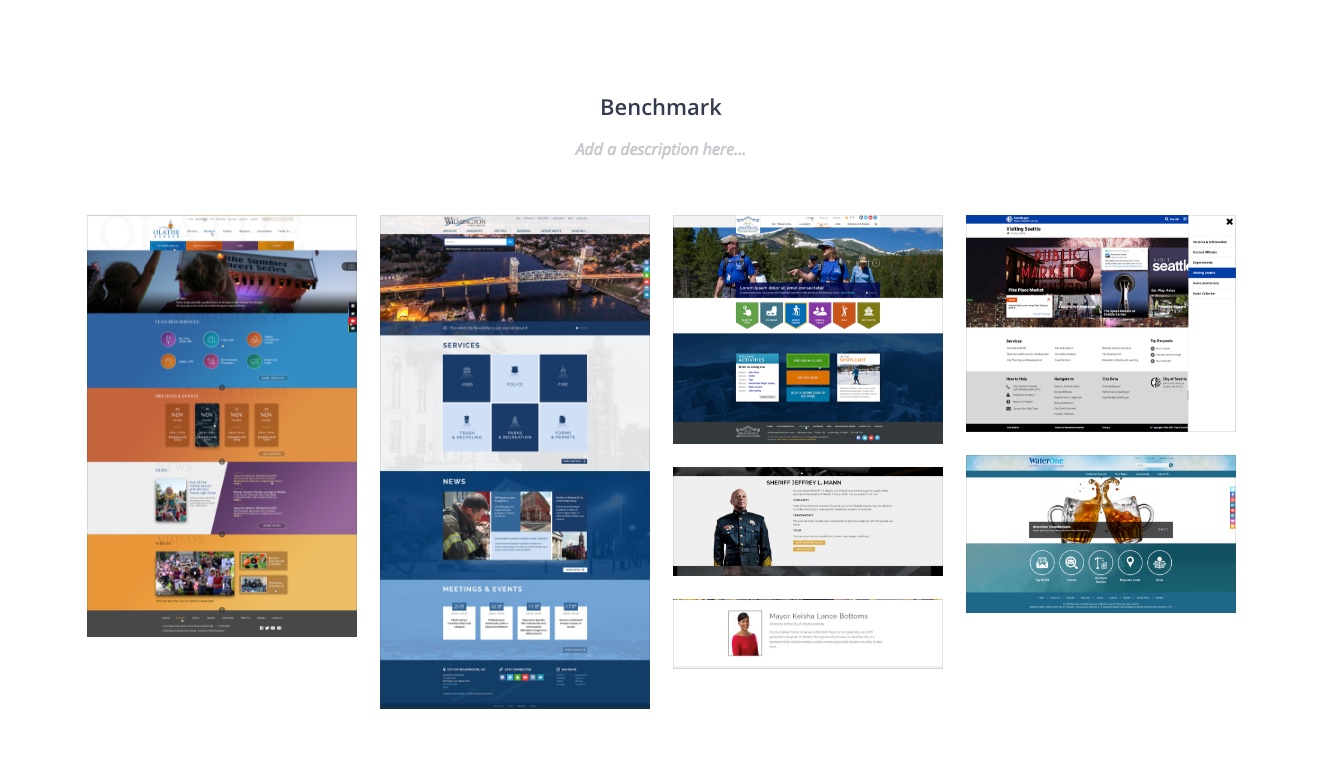Open the mountain hikers website thumbnail

808,329
